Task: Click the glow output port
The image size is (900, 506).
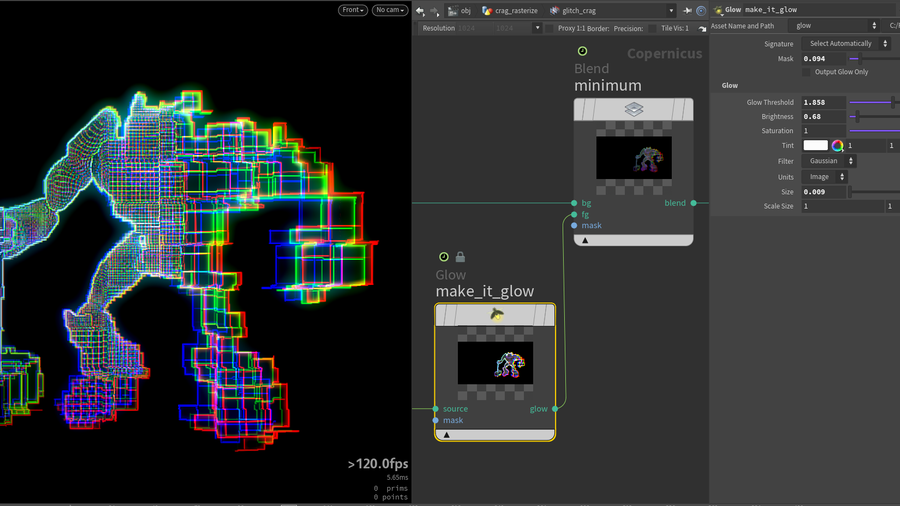Action: tap(554, 409)
